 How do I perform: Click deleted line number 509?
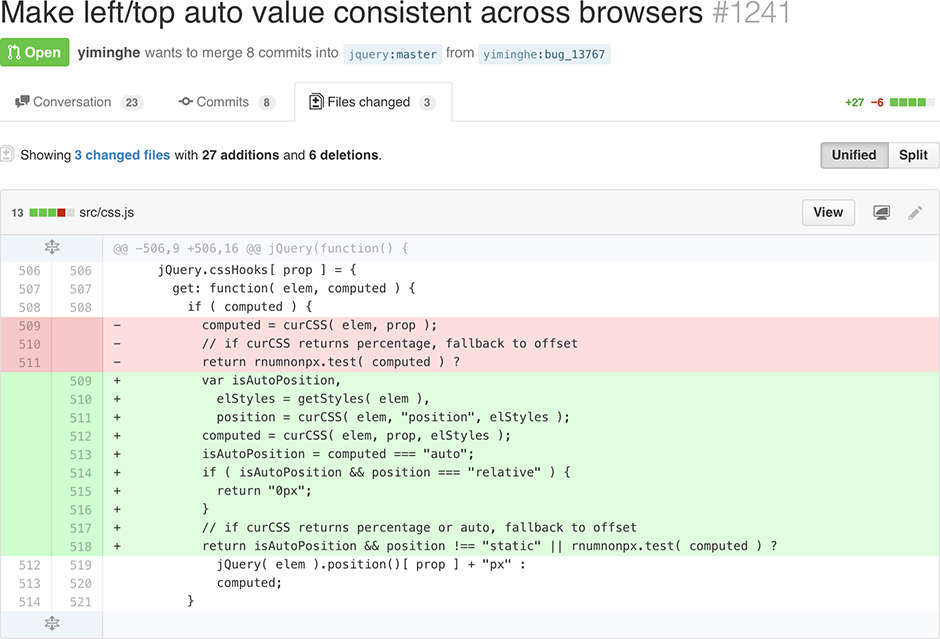(29, 325)
